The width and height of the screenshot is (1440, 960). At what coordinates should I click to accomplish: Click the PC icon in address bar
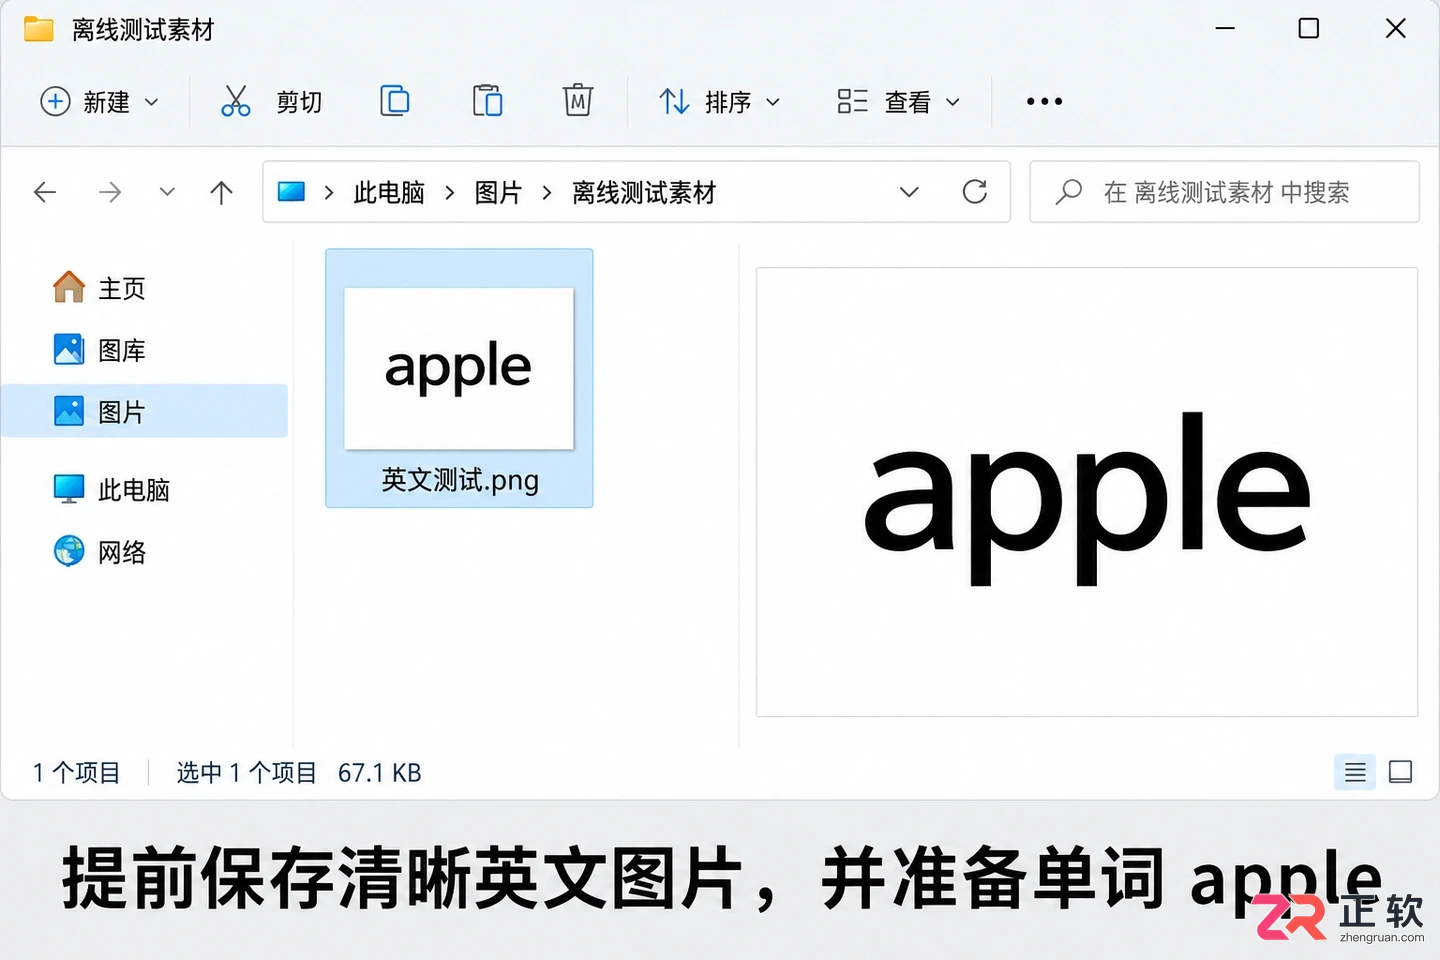pos(291,192)
